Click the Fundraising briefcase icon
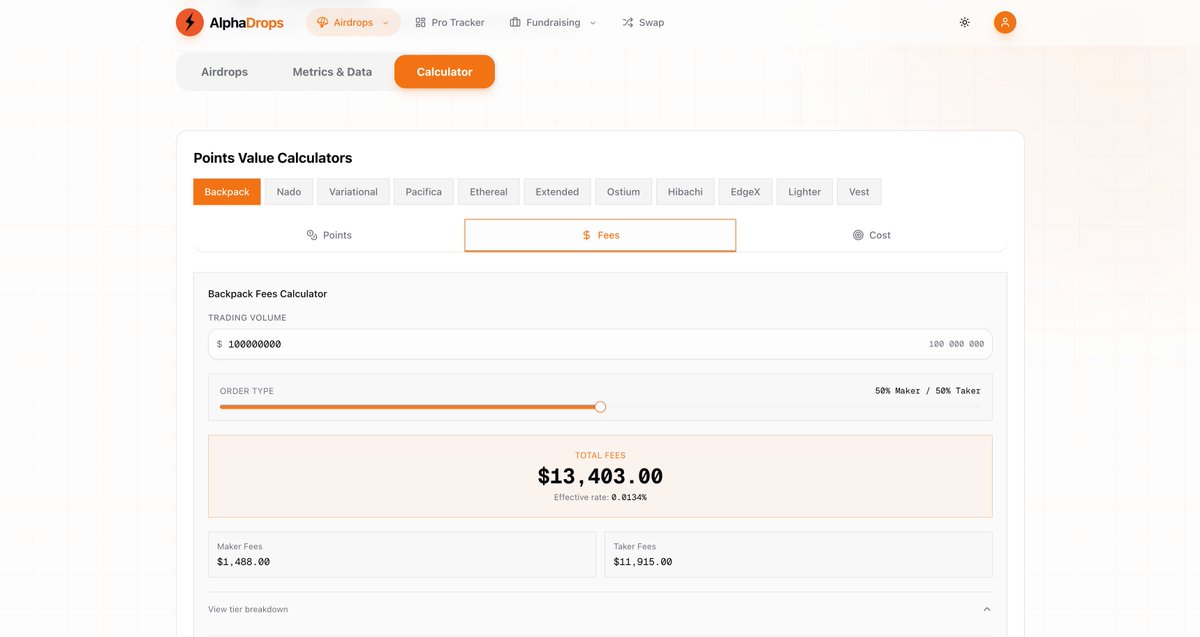1200x637 pixels. pos(515,22)
